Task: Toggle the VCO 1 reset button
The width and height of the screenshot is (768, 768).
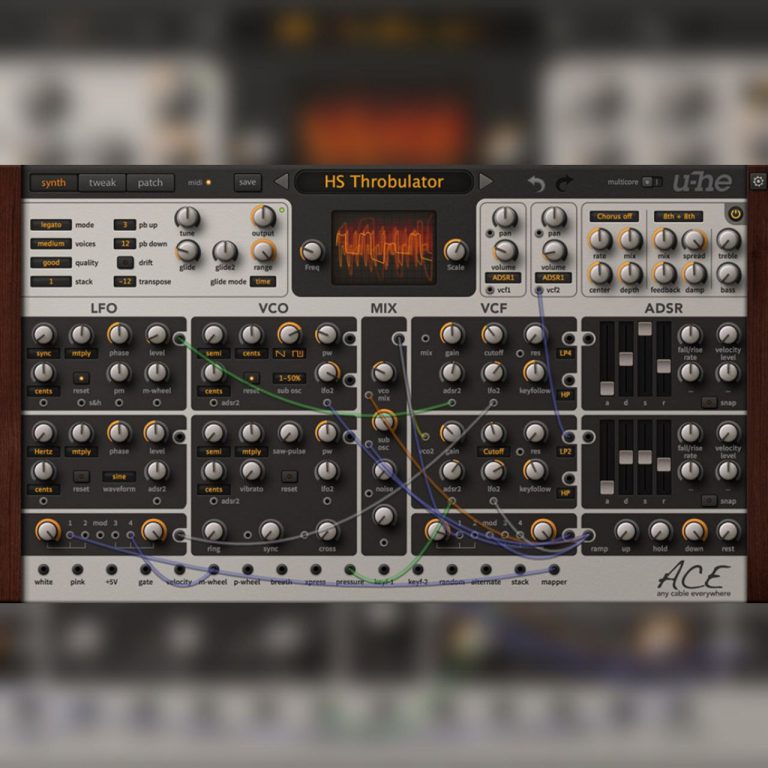Action: coord(251,378)
